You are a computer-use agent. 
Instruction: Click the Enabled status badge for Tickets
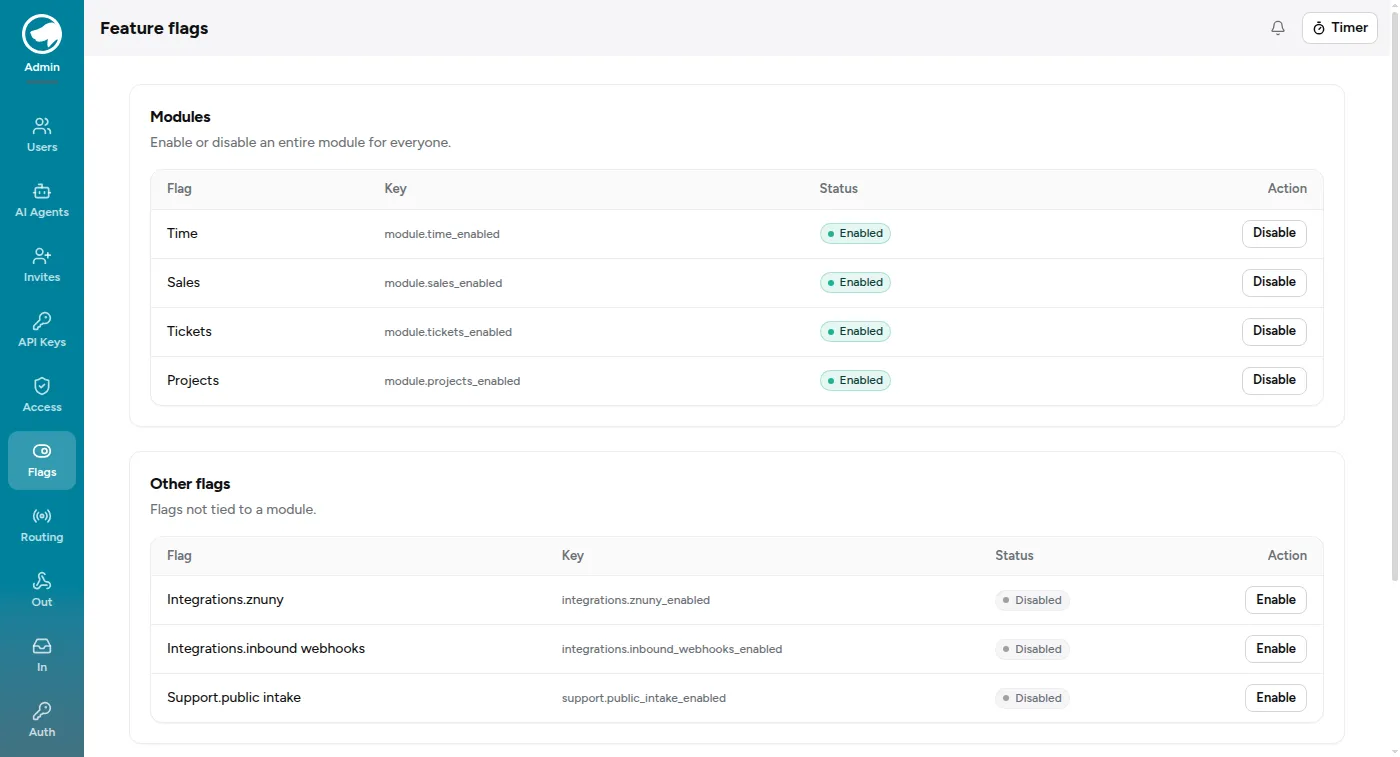tap(855, 331)
